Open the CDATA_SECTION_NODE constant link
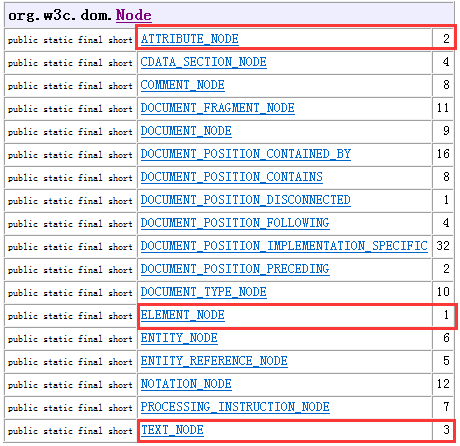460x446 pixels. [204, 62]
